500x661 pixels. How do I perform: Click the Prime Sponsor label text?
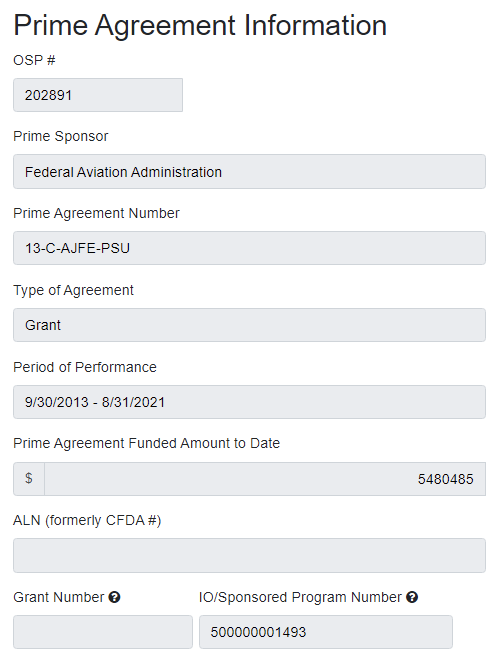pyautogui.click(x=61, y=136)
